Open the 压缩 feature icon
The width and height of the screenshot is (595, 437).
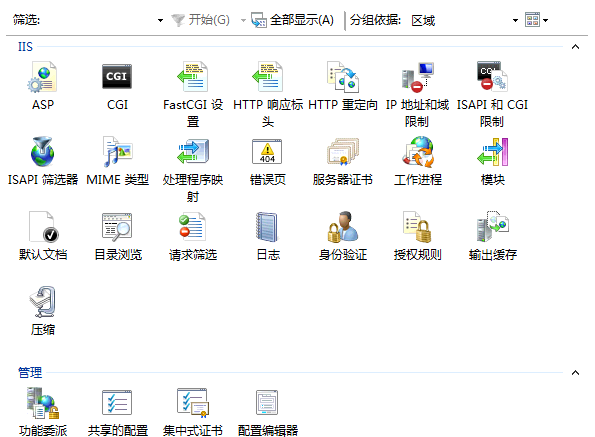point(42,302)
